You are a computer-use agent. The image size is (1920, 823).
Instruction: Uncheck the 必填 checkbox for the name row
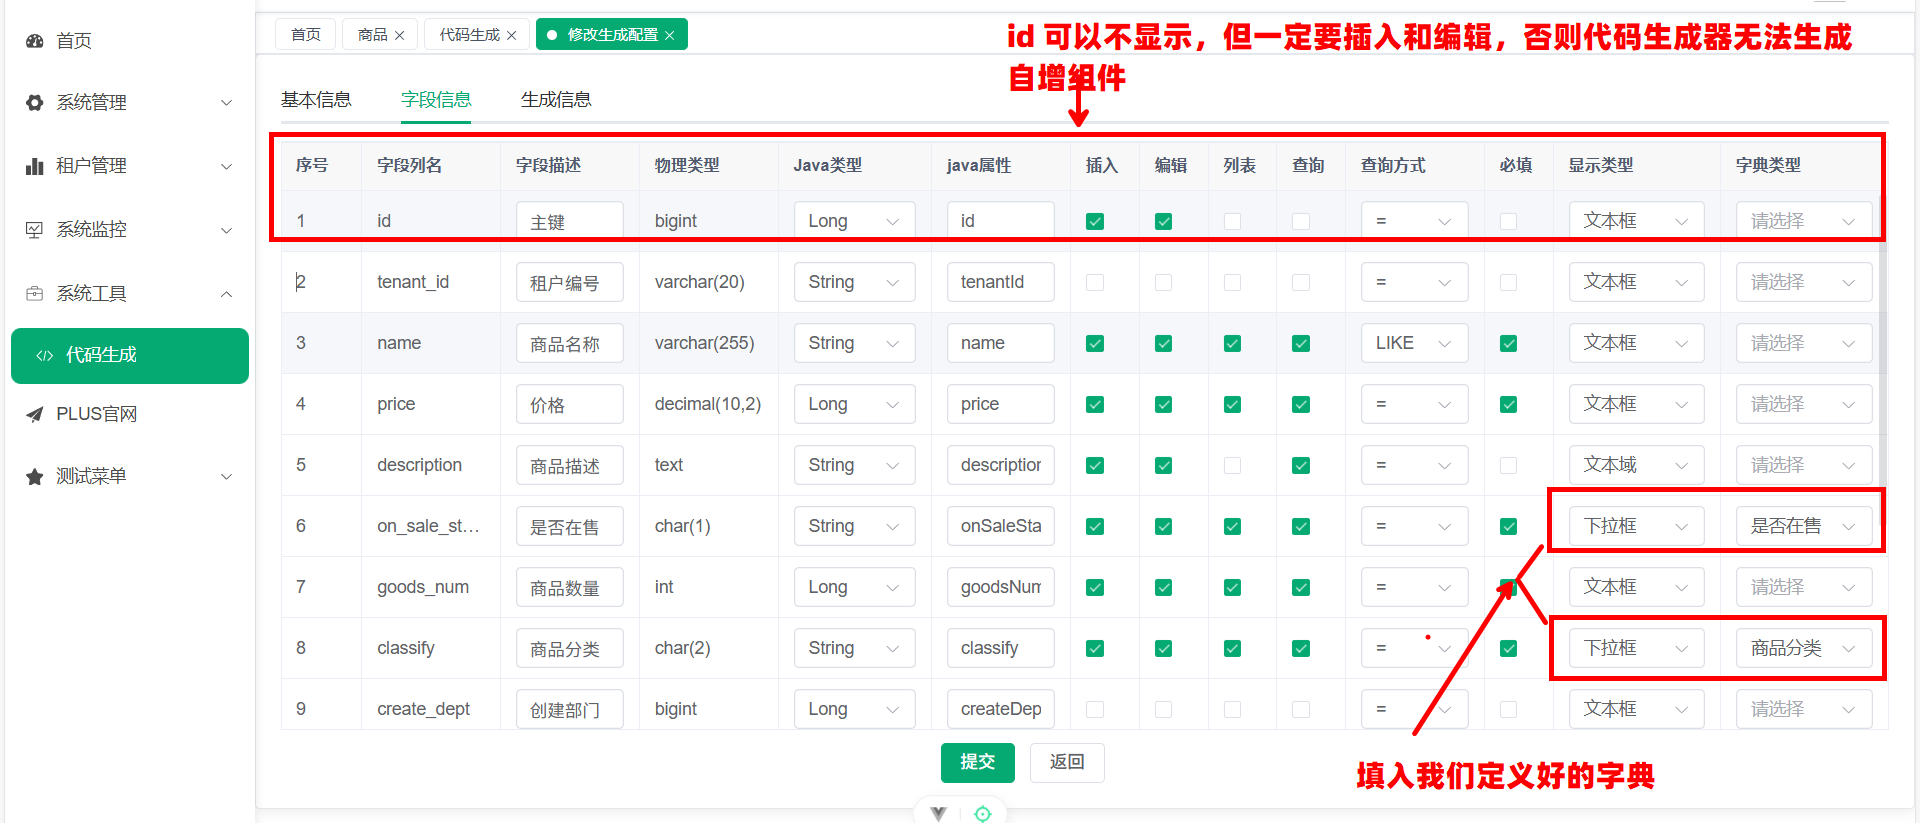tap(1508, 344)
